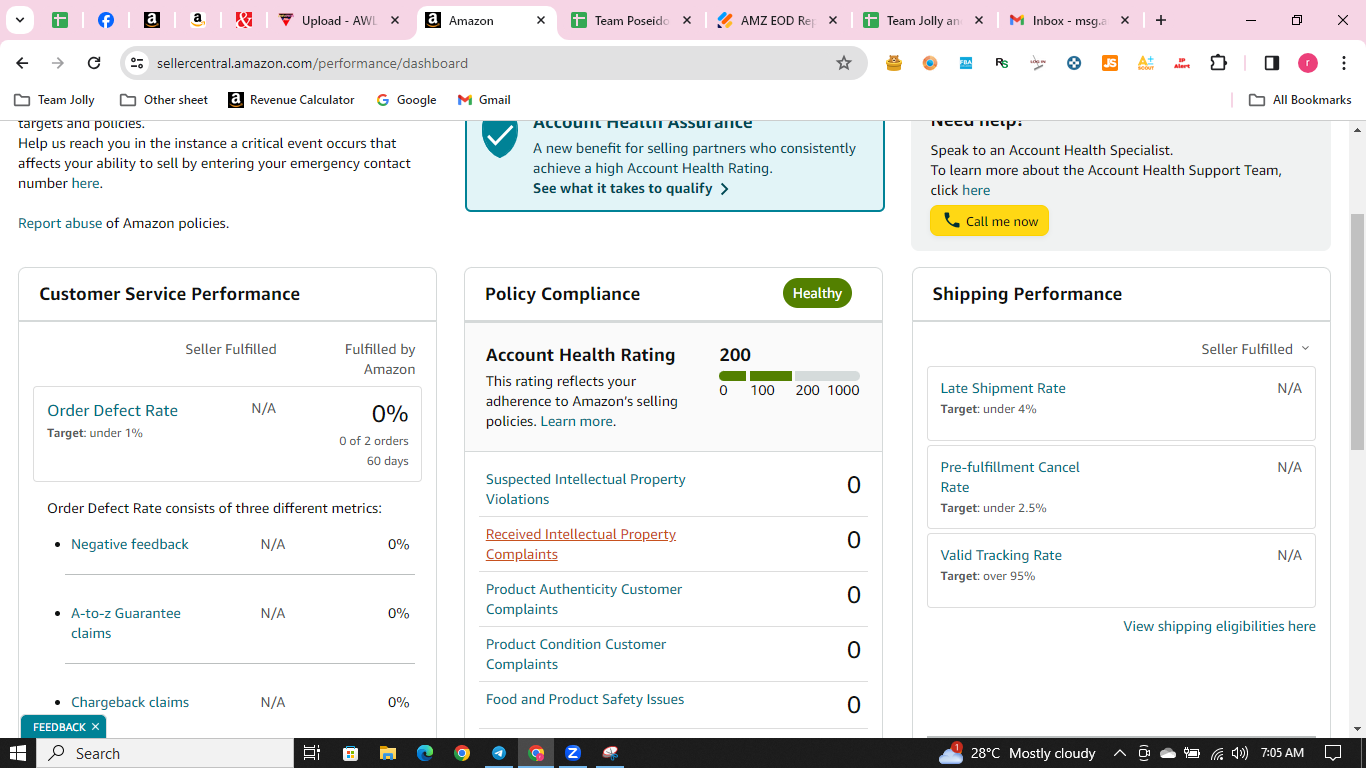Open the IP Alert extension

(1182, 63)
